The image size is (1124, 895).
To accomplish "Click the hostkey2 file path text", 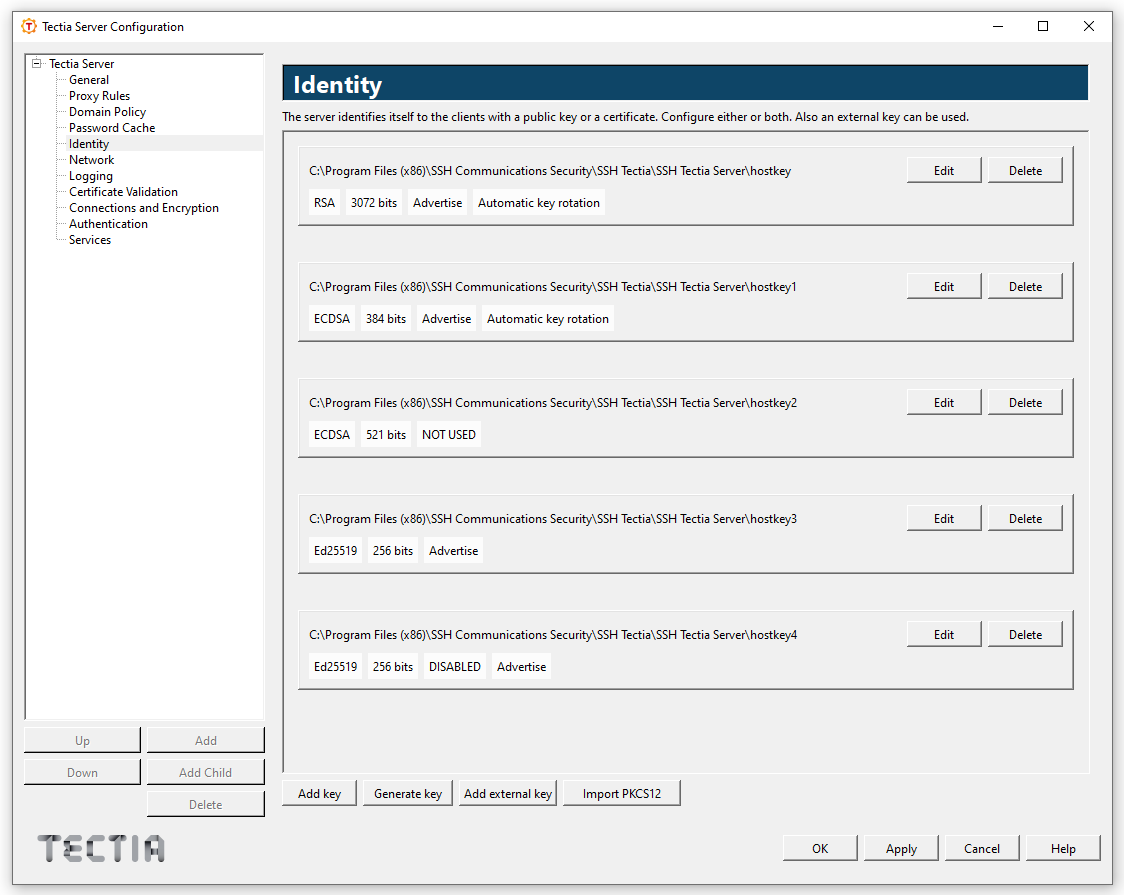I will pyautogui.click(x=553, y=403).
